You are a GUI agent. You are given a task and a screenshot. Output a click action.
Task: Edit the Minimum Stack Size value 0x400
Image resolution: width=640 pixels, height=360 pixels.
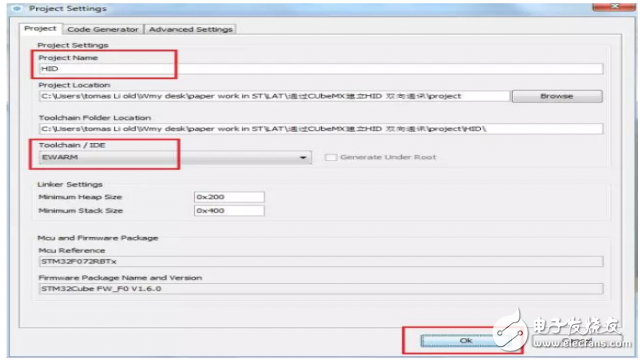(229, 211)
